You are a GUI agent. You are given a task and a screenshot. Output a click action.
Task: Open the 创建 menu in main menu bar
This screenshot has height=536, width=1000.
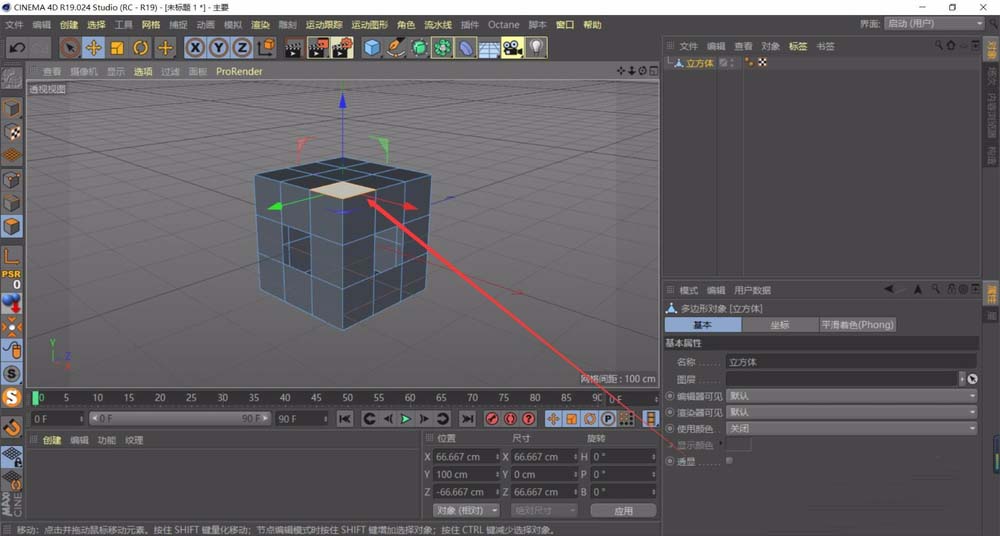[x=69, y=24]
